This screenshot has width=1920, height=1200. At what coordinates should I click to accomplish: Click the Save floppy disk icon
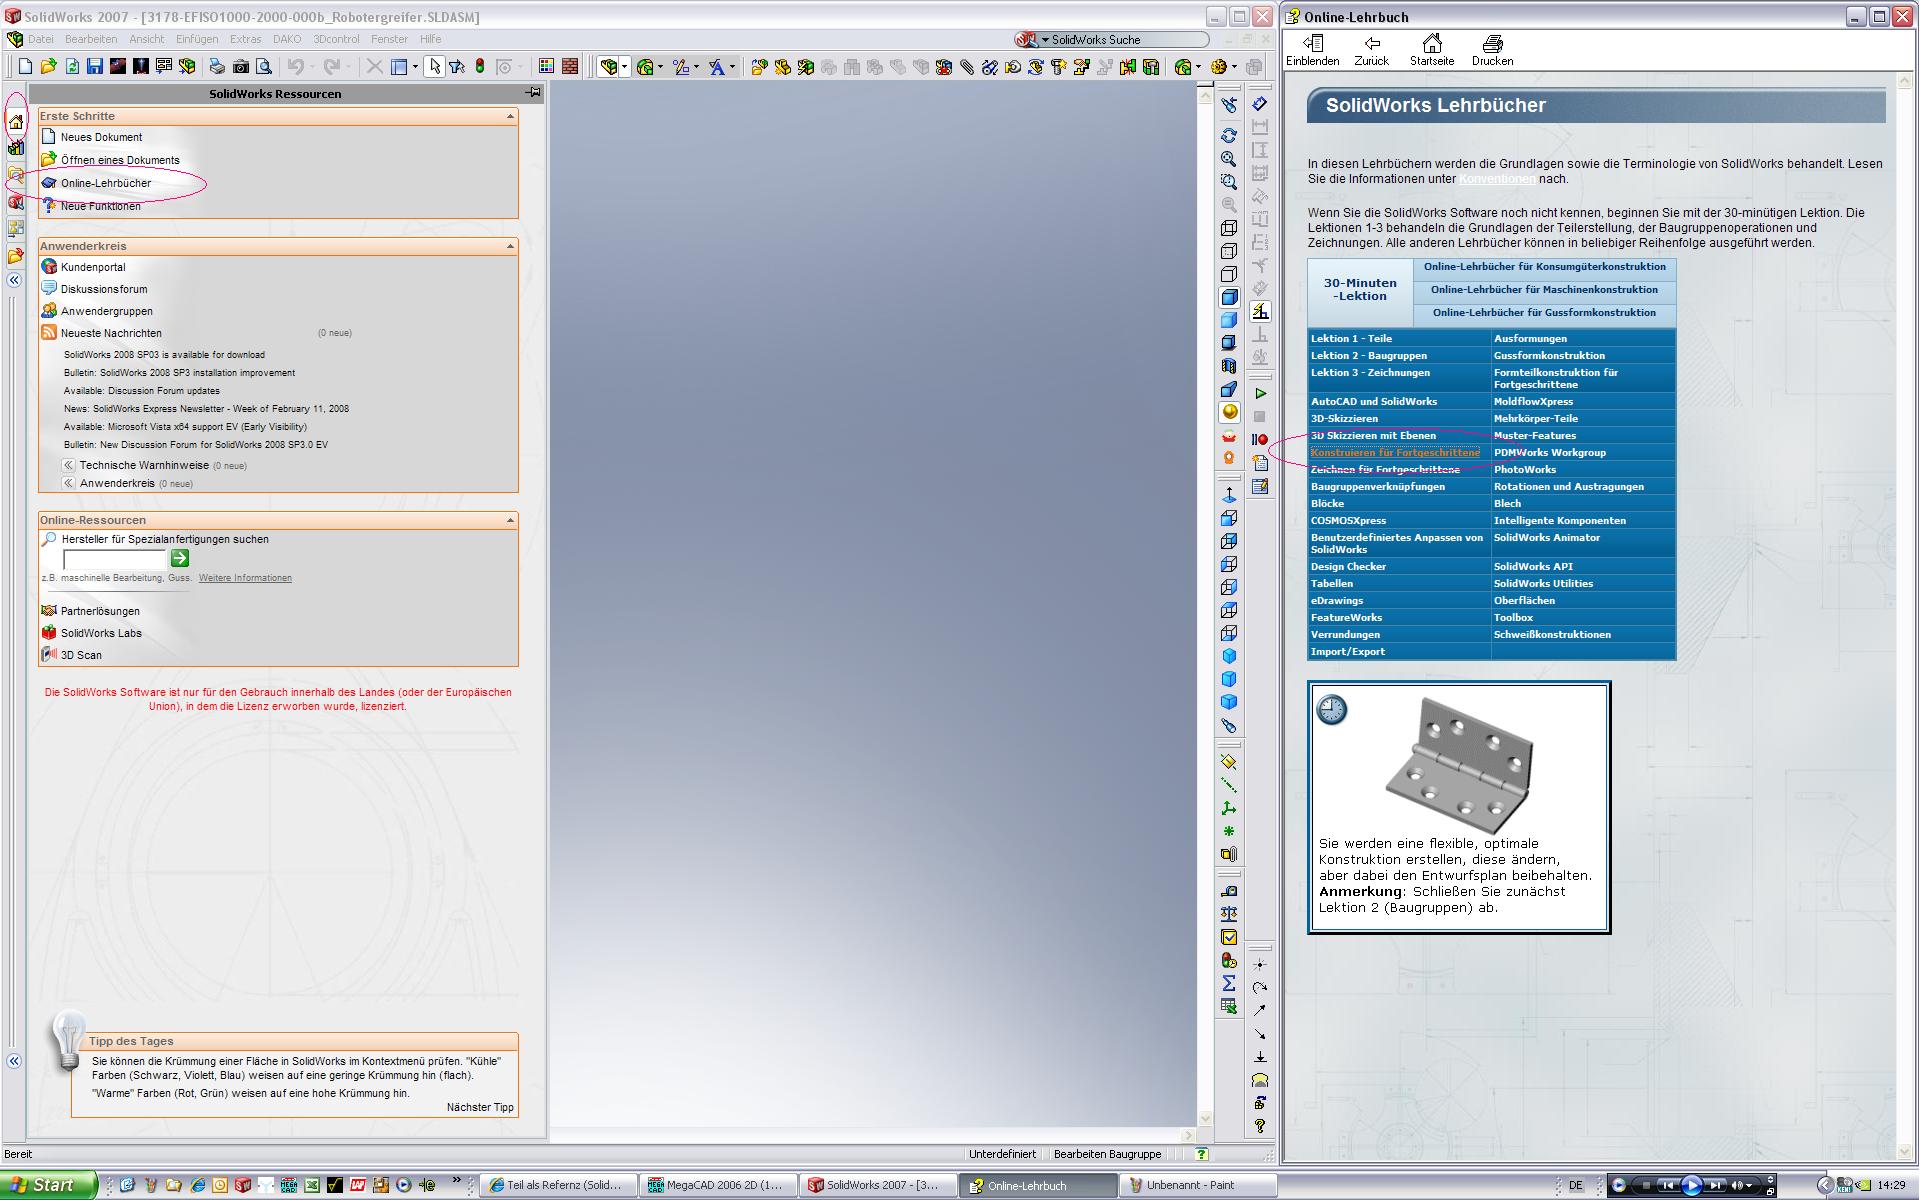[95, 67]
